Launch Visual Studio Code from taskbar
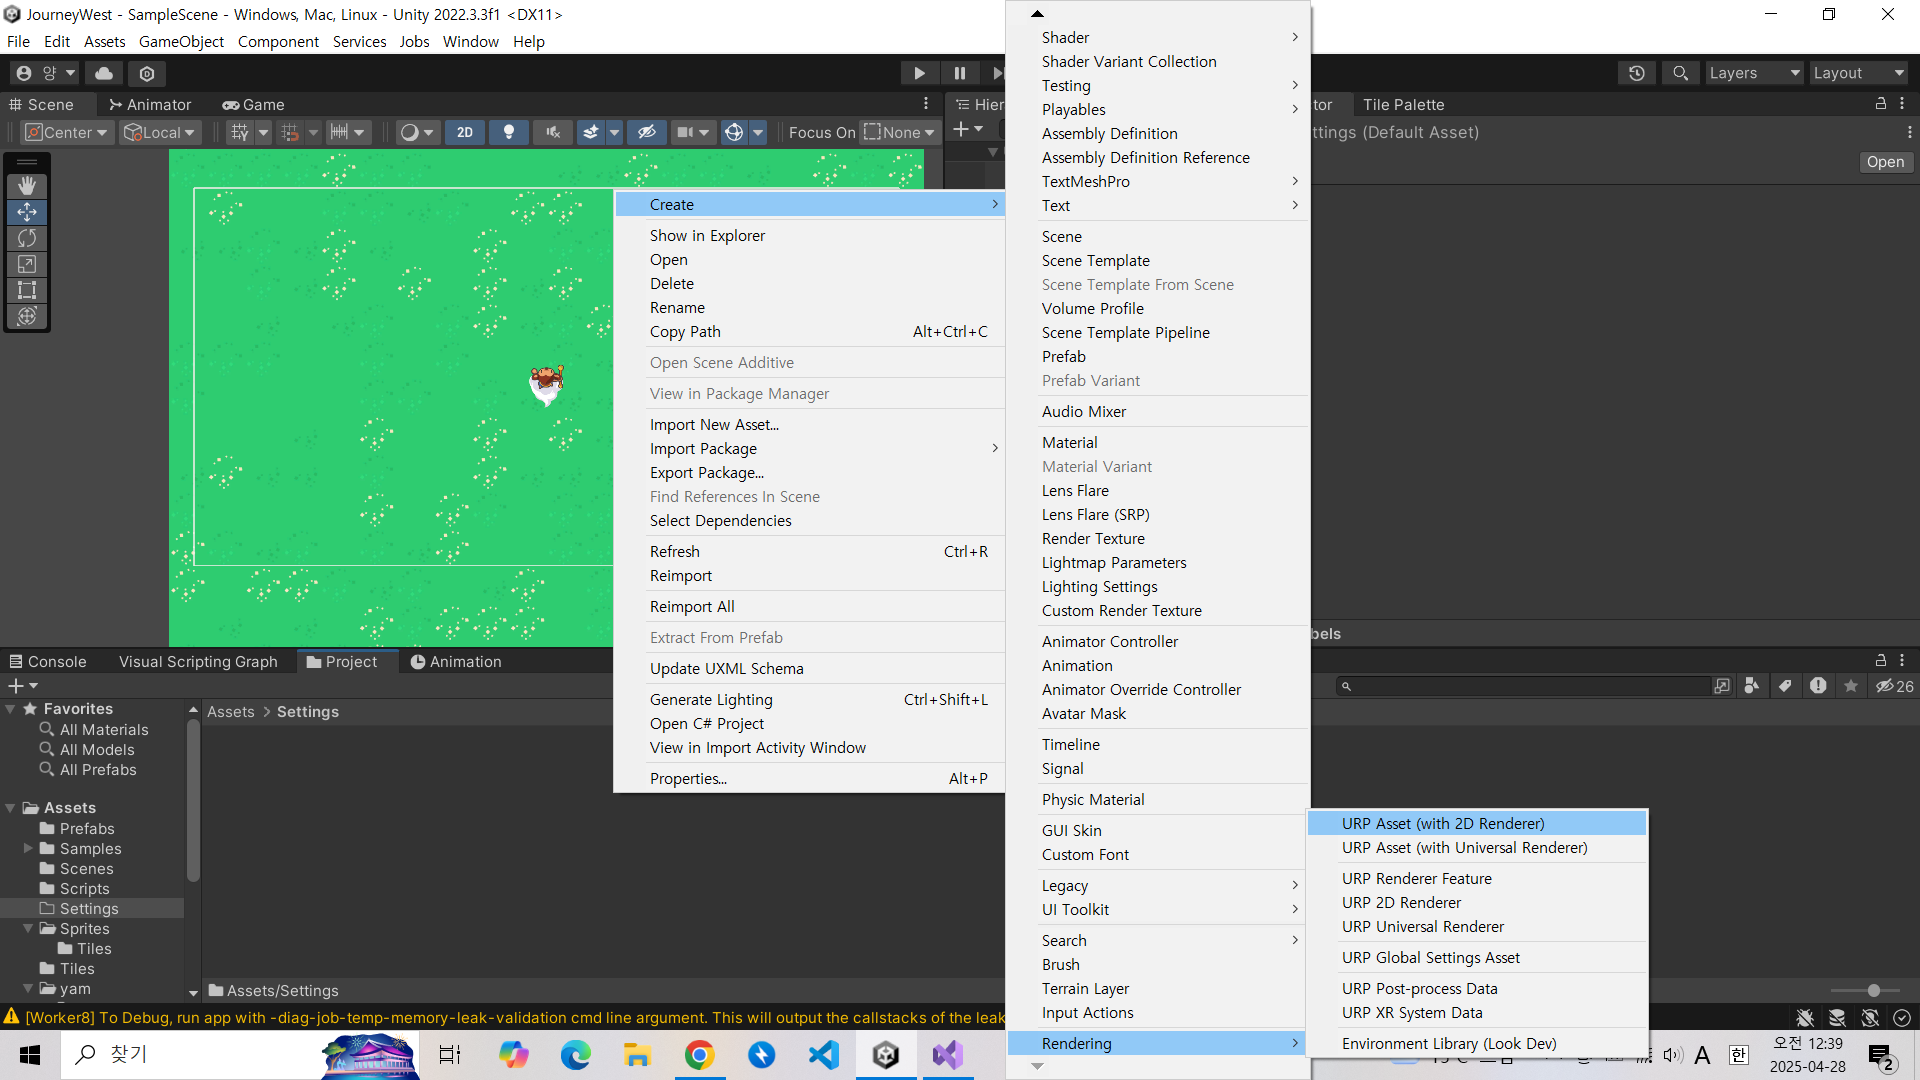This screenshot has width=1920, height=1080. click(824, 1054)
